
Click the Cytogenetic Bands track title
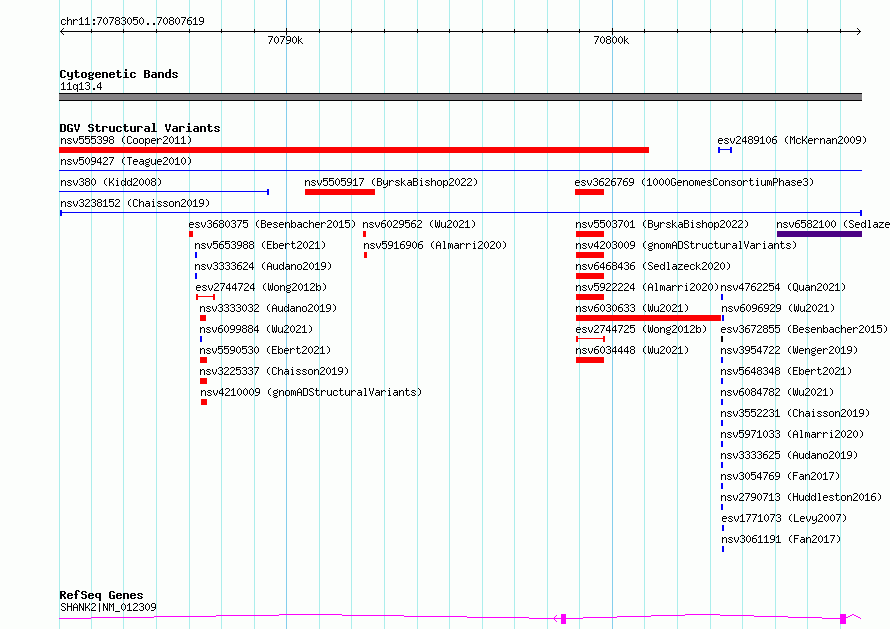(x=119, y=74)
